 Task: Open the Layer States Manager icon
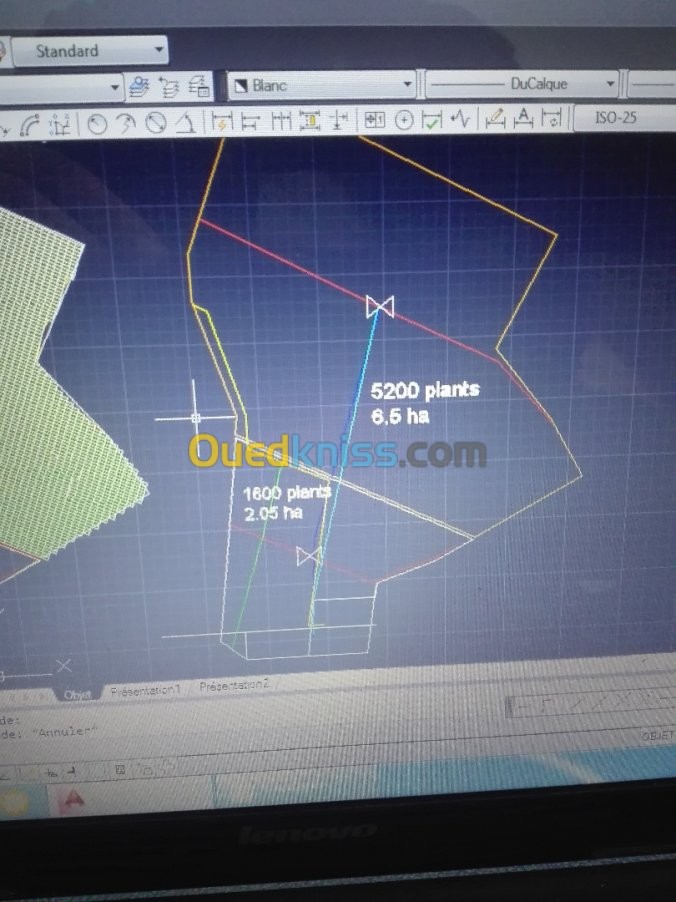pos(200,87)
